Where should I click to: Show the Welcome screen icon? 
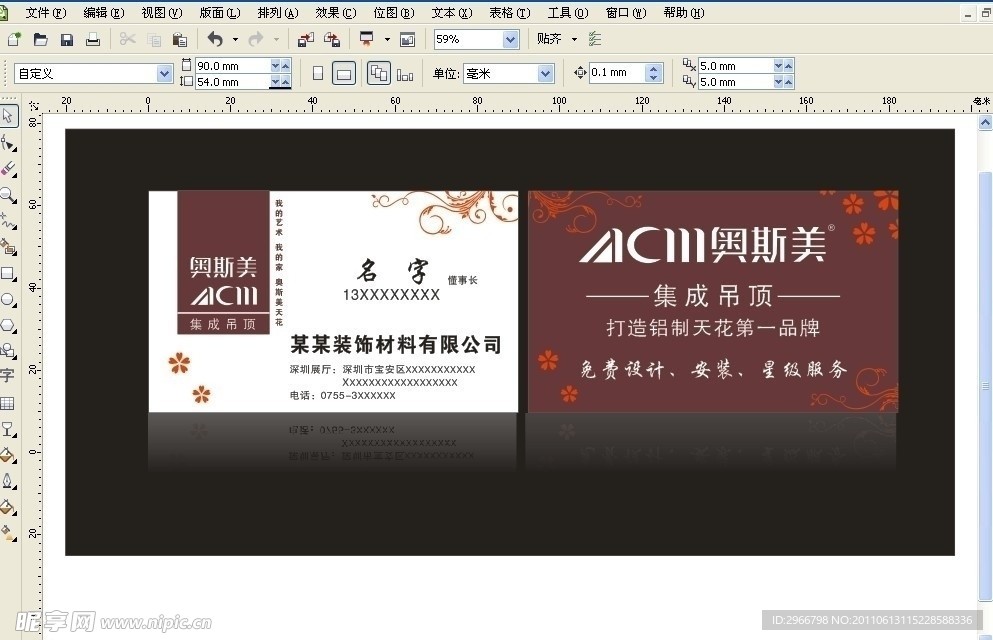[408, 39]
